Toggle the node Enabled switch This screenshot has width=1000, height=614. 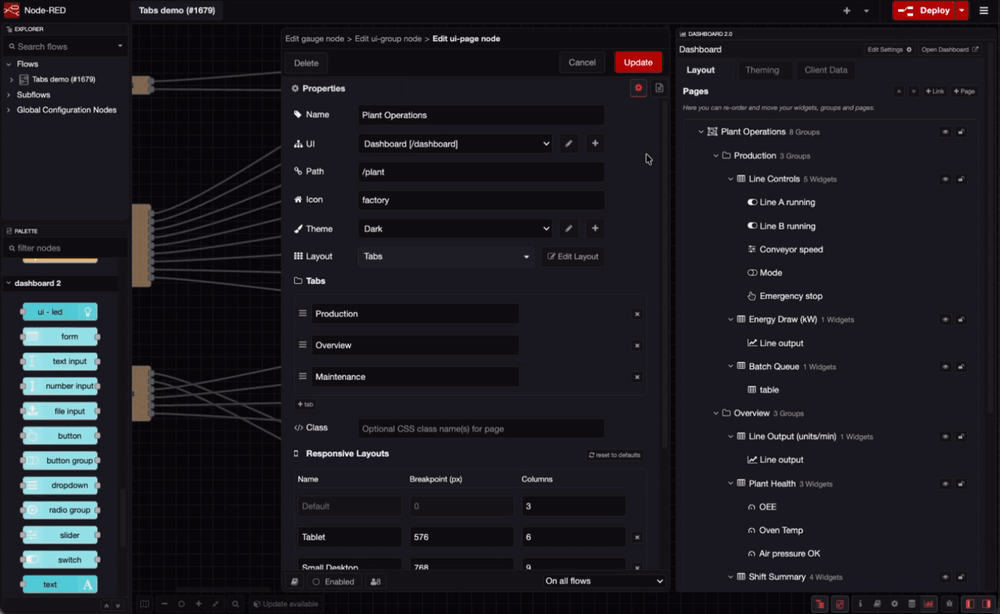333,581
